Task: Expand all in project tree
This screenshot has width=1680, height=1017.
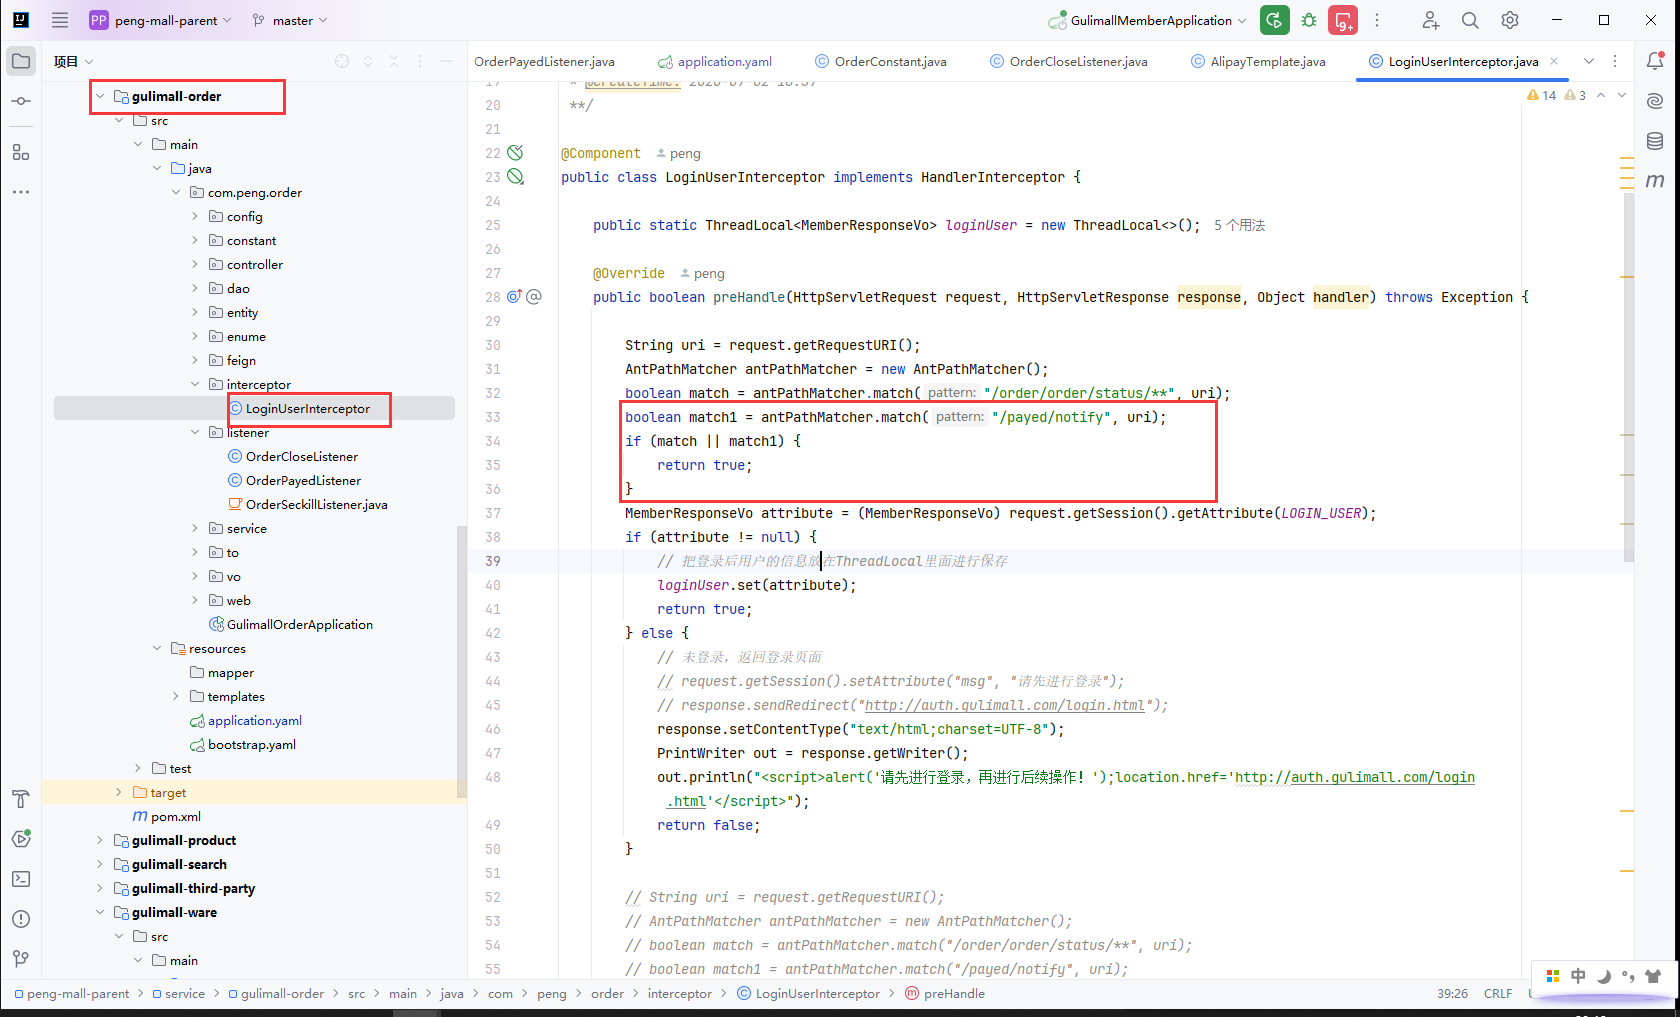Action: (368, 61)
